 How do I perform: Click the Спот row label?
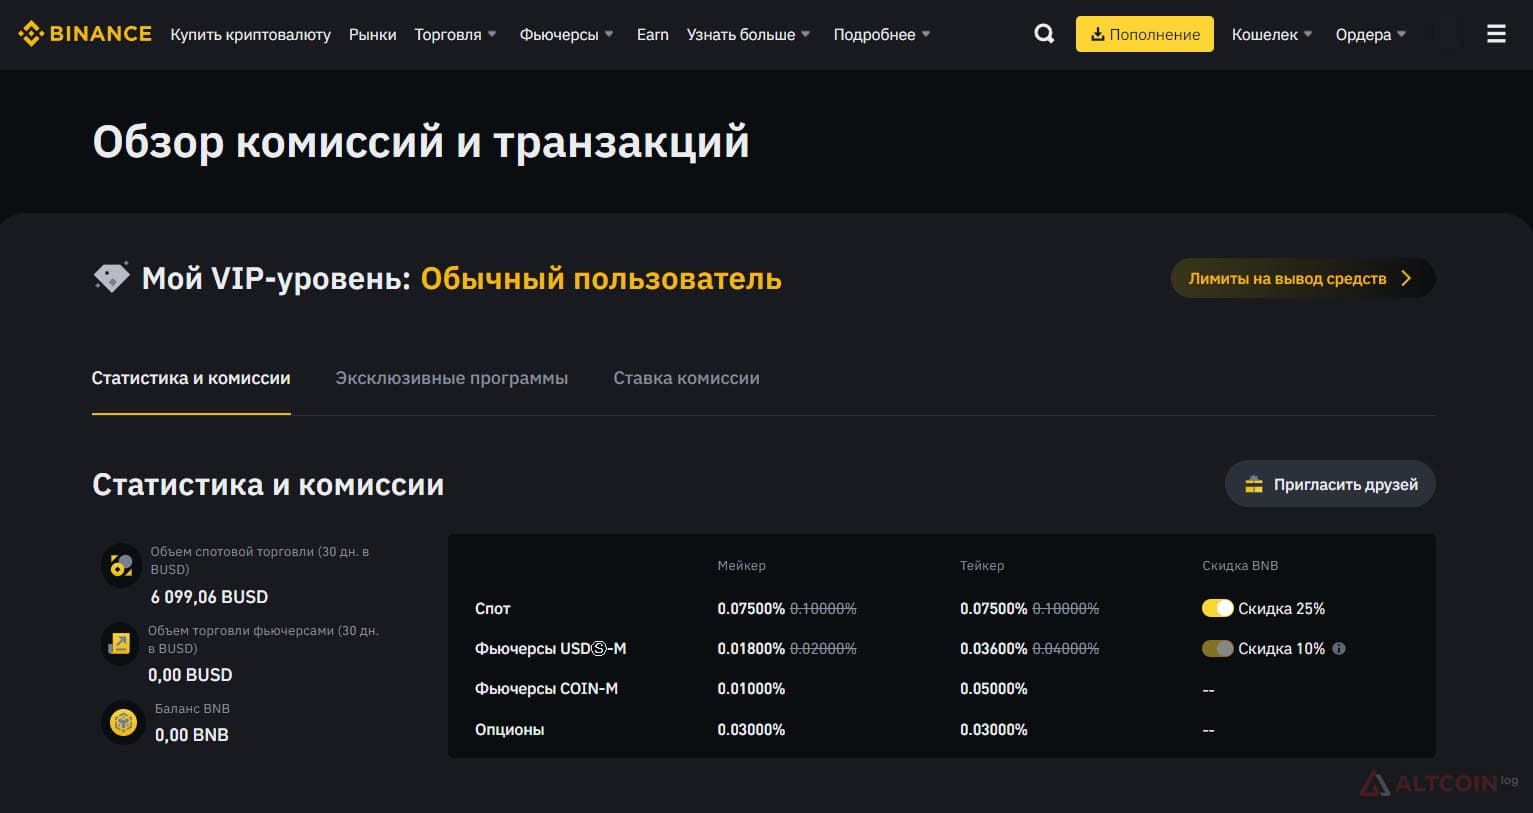[x=492, y=608]
